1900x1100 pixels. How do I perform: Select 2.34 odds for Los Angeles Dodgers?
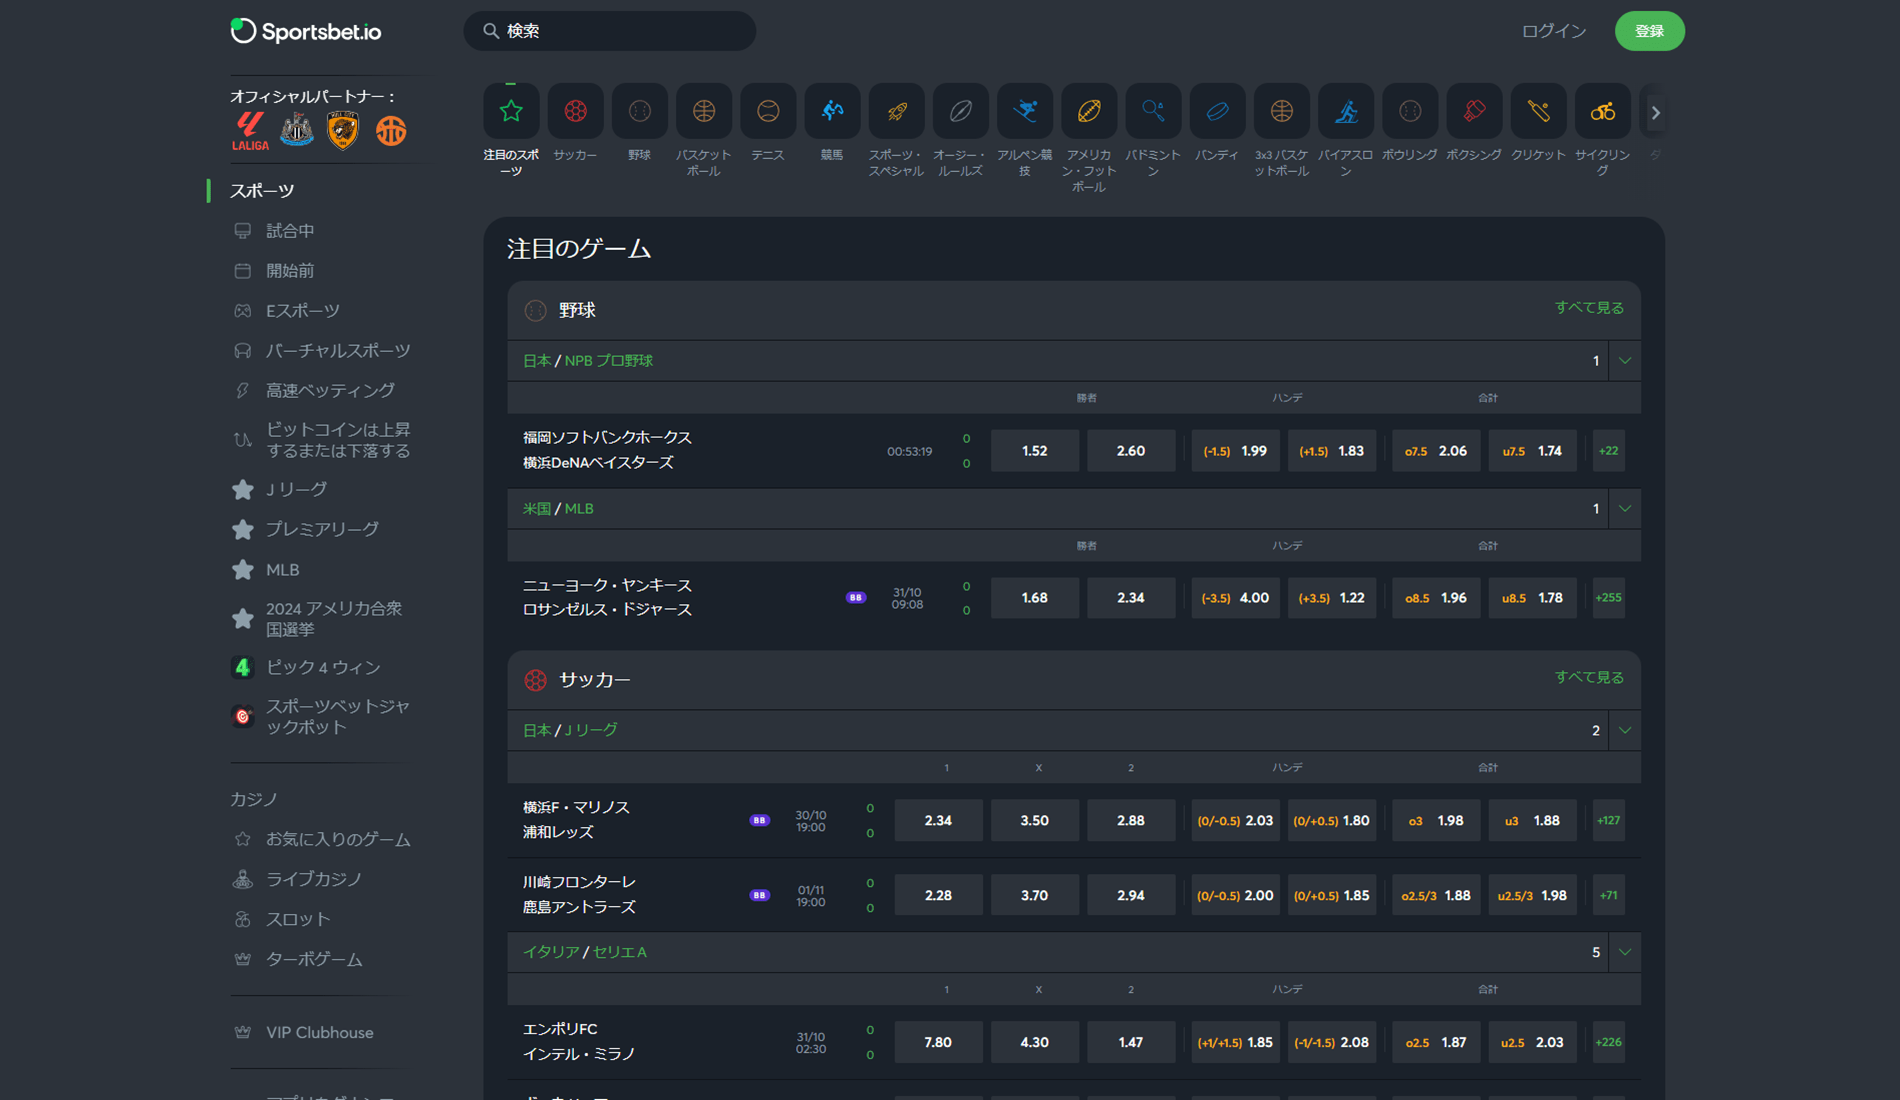point(1131,598)
